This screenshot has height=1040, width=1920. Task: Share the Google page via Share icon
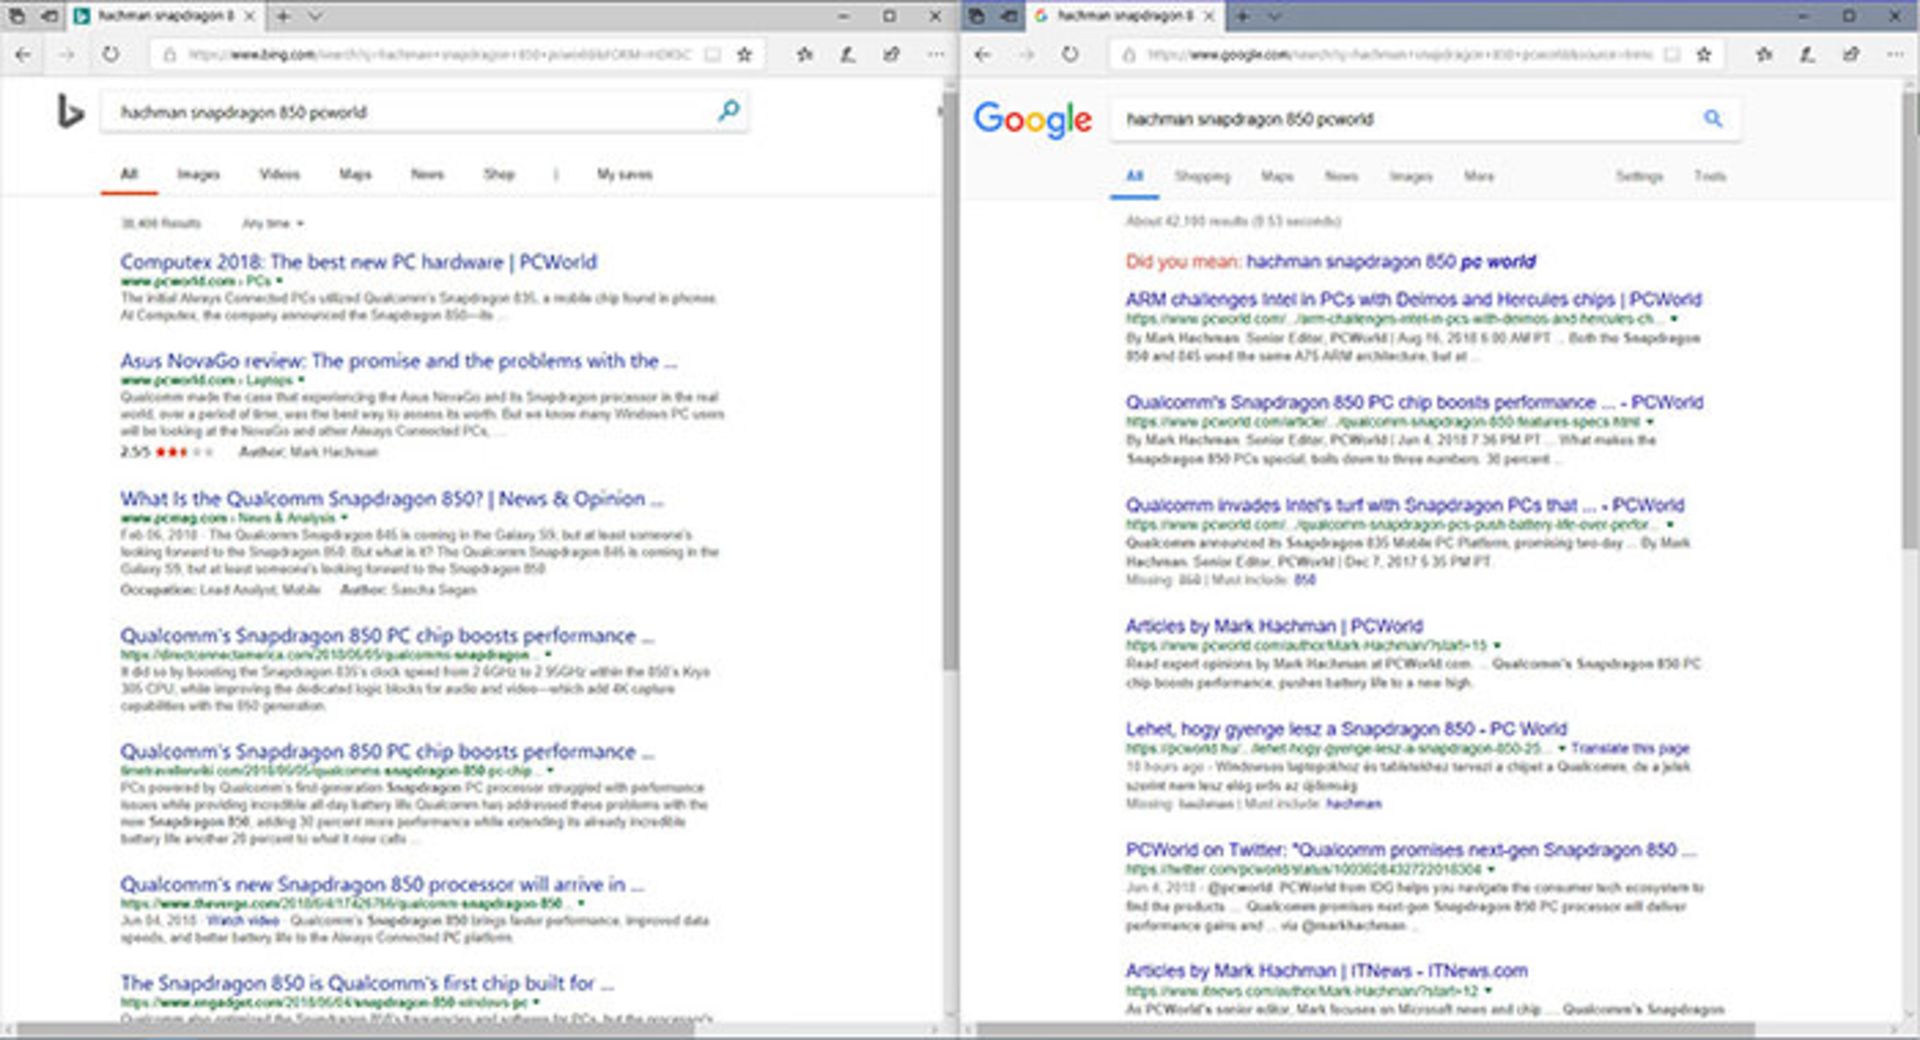[1851, 55]
